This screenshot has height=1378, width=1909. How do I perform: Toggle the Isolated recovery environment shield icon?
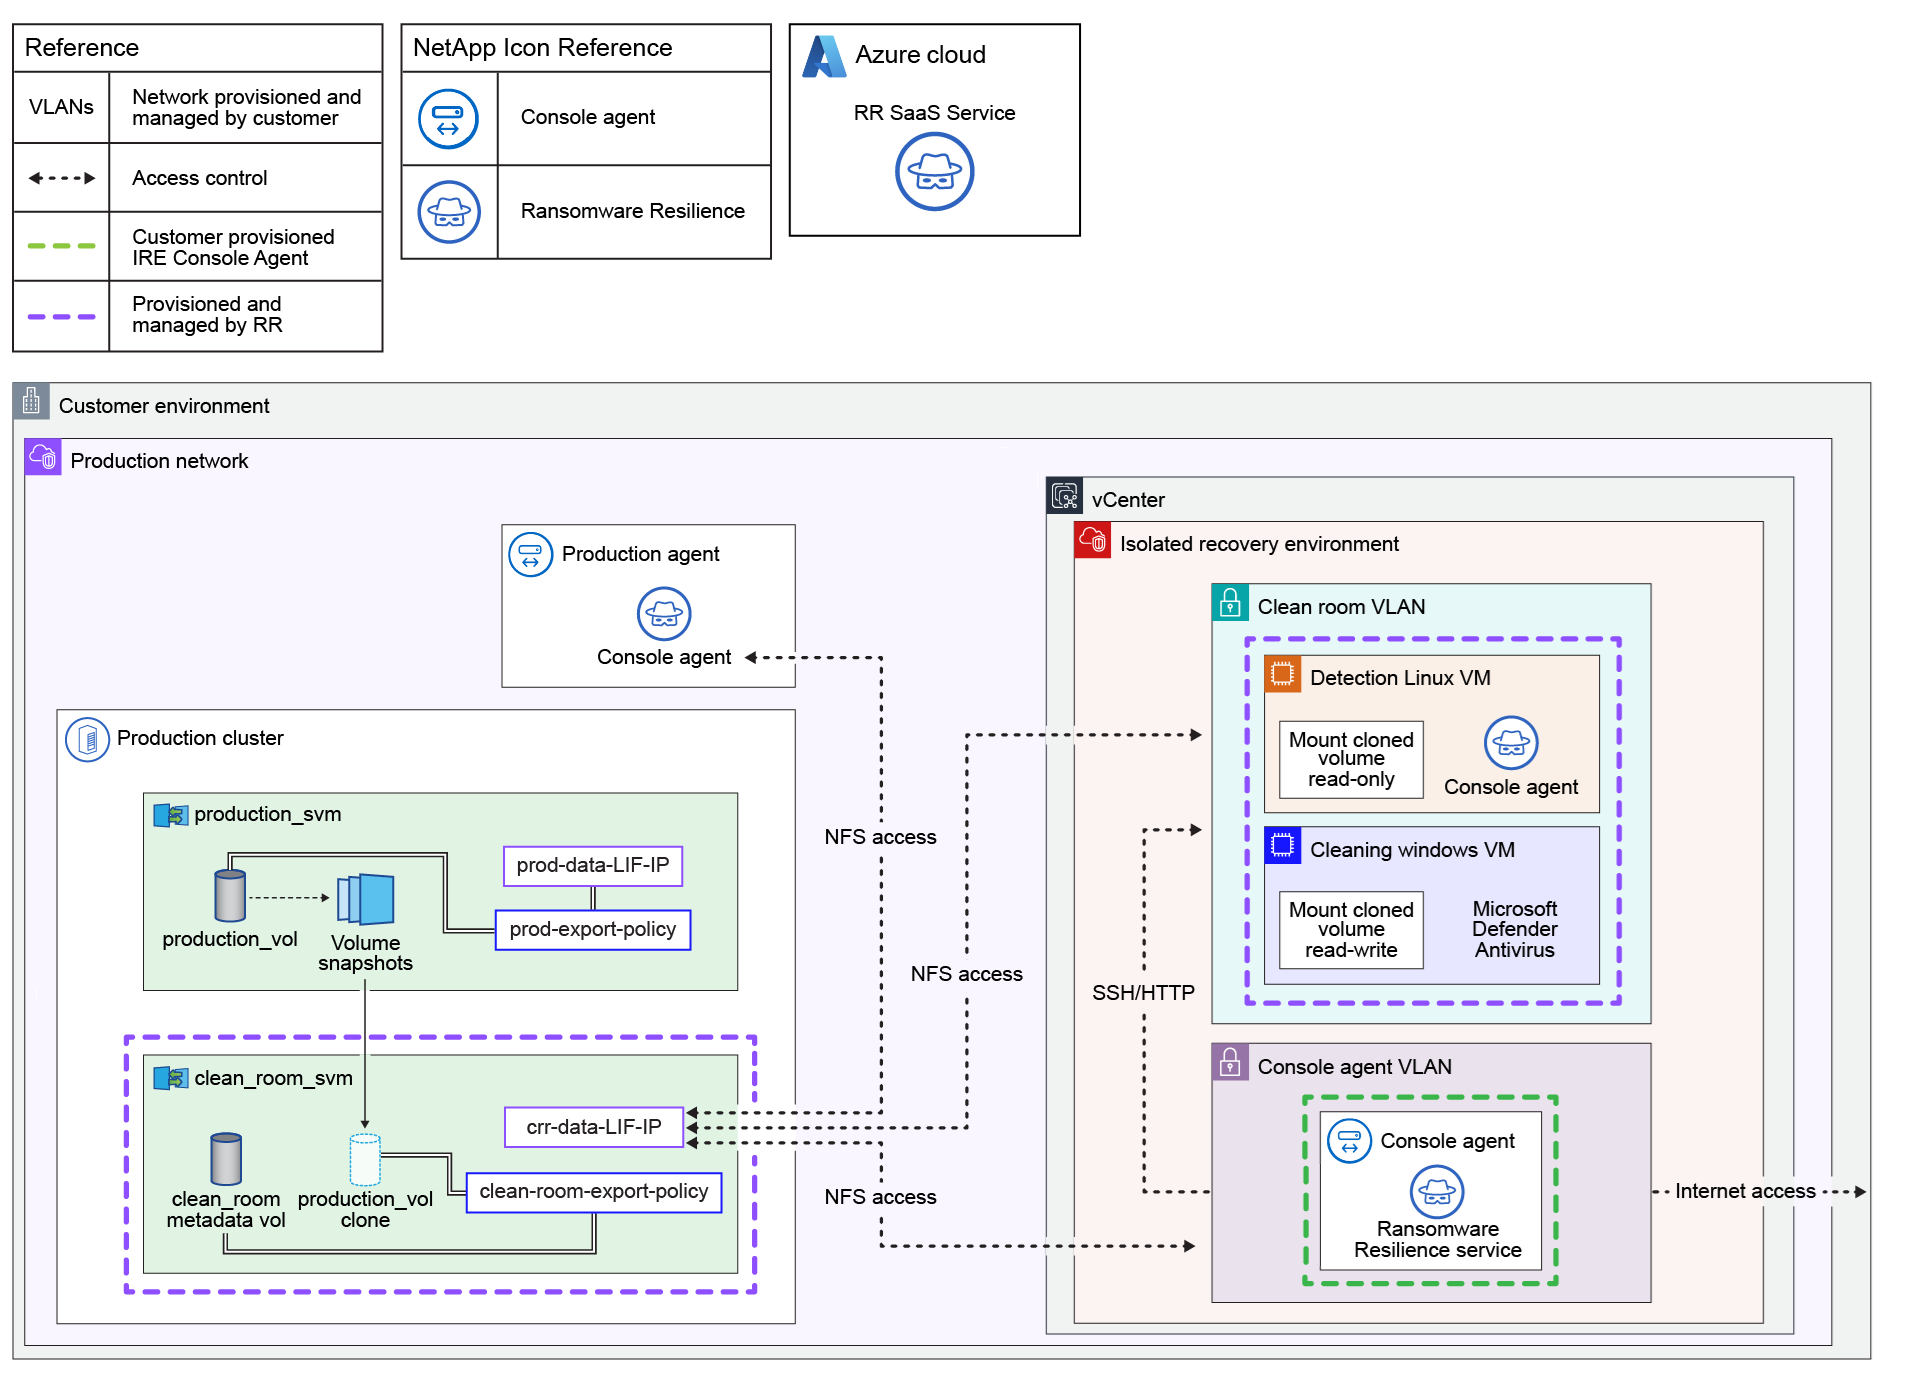1093,542
